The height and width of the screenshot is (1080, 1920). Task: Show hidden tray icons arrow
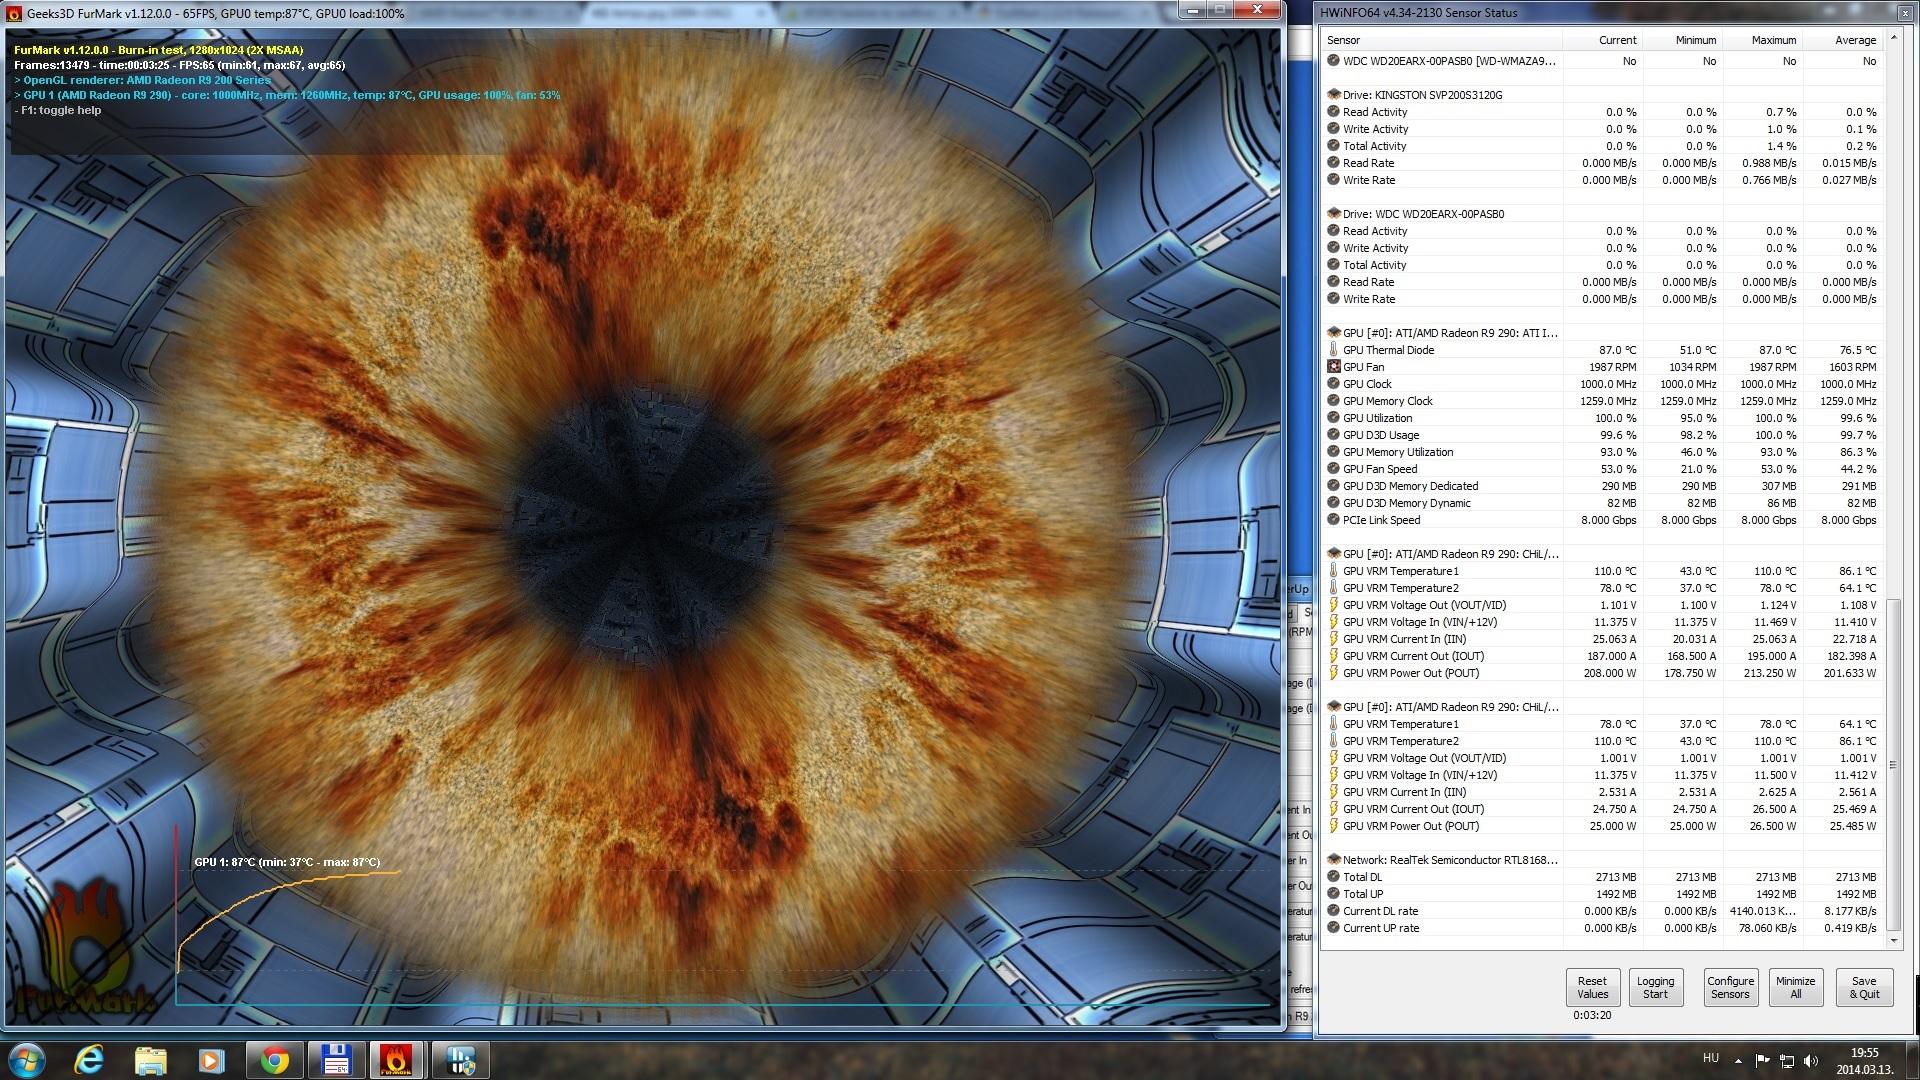[1738, 1061]
